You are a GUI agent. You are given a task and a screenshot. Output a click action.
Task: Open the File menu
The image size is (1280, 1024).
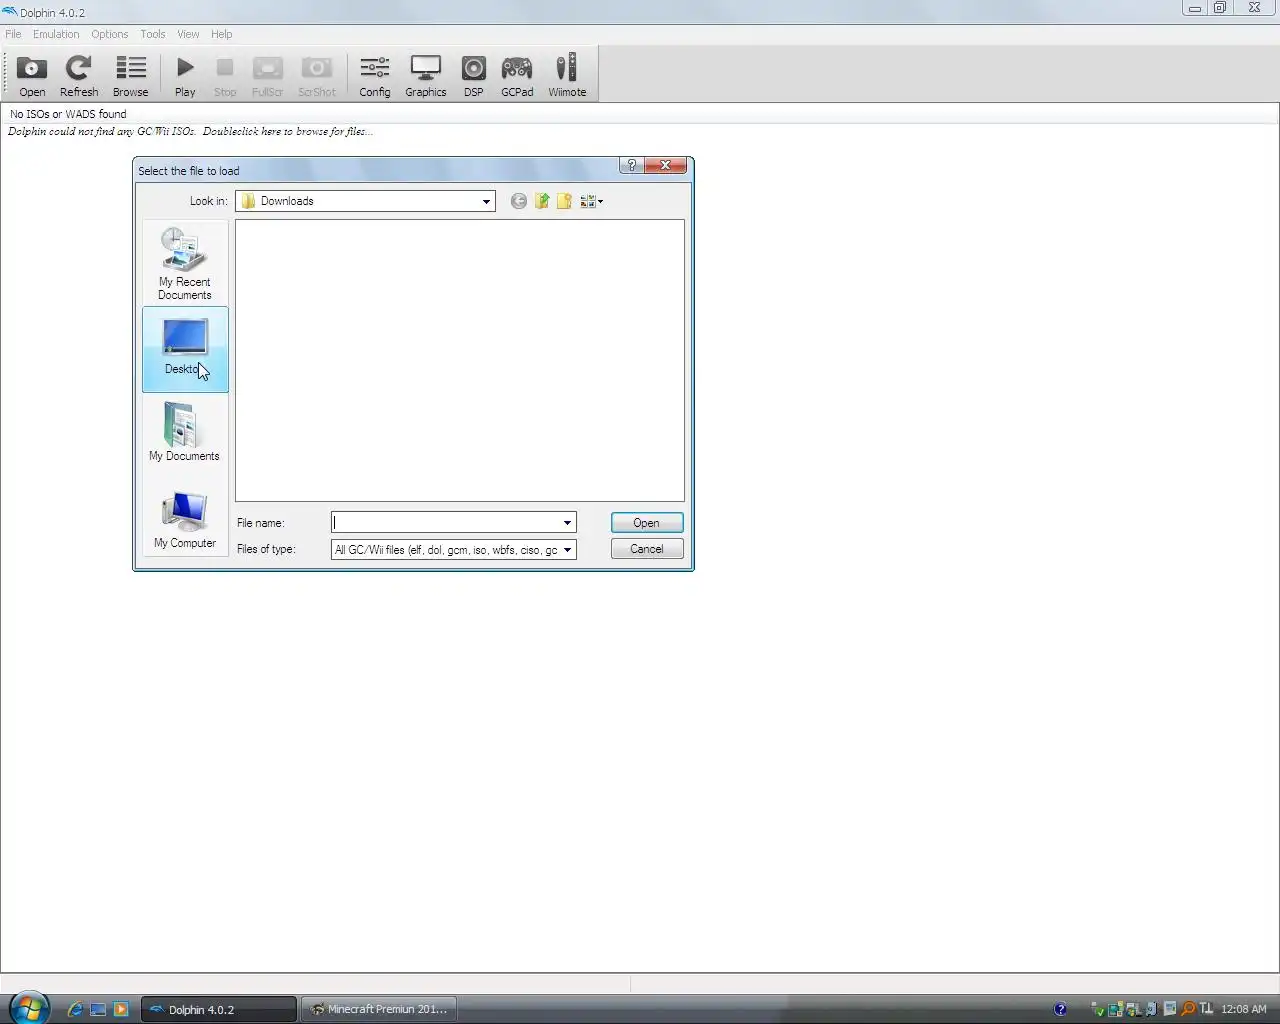pos(13,34)
